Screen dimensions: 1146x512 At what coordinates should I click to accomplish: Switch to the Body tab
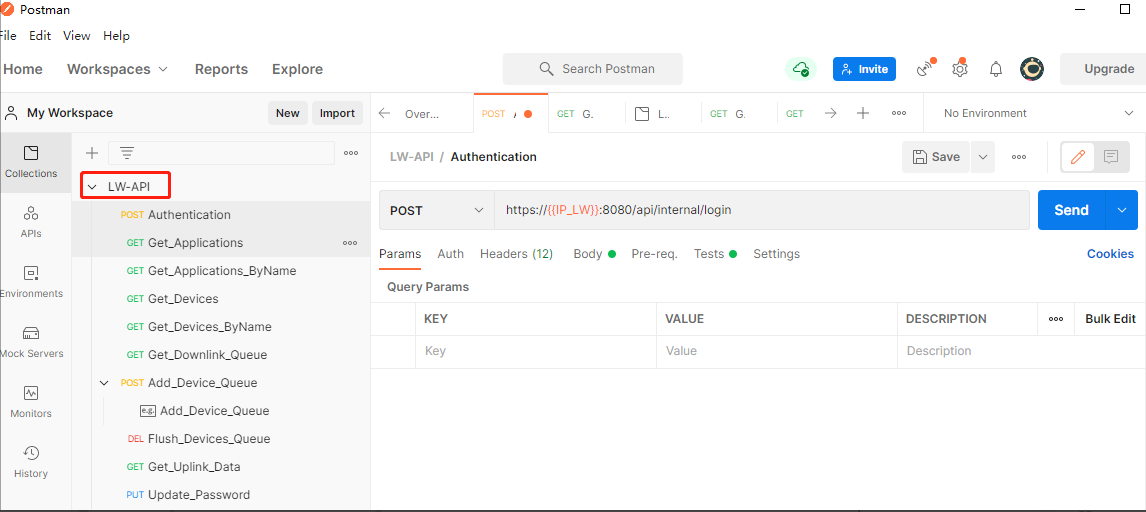(x=594, y=254)
